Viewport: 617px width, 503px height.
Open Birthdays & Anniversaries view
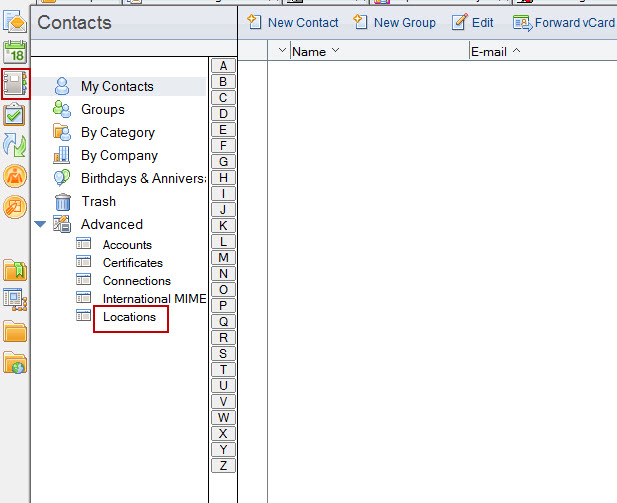click(x=142, y=179)
